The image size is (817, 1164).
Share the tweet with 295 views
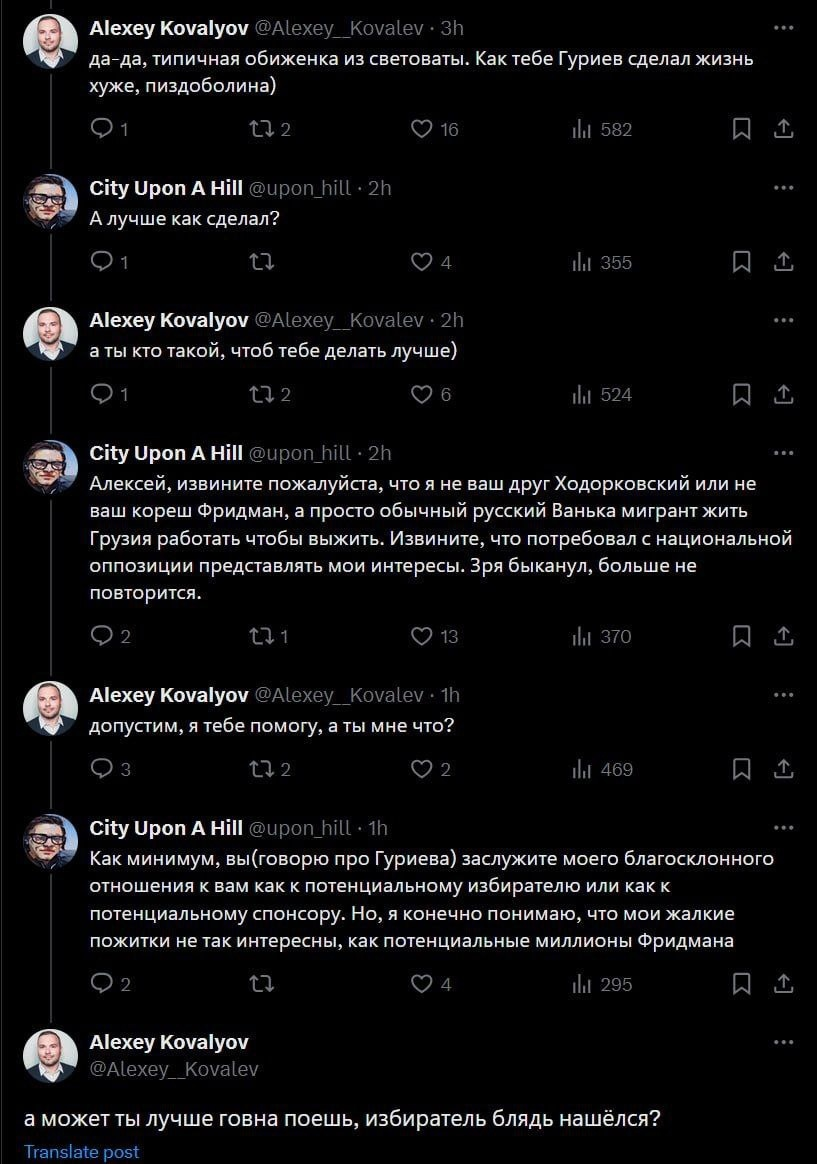click(x=785, y=984)
